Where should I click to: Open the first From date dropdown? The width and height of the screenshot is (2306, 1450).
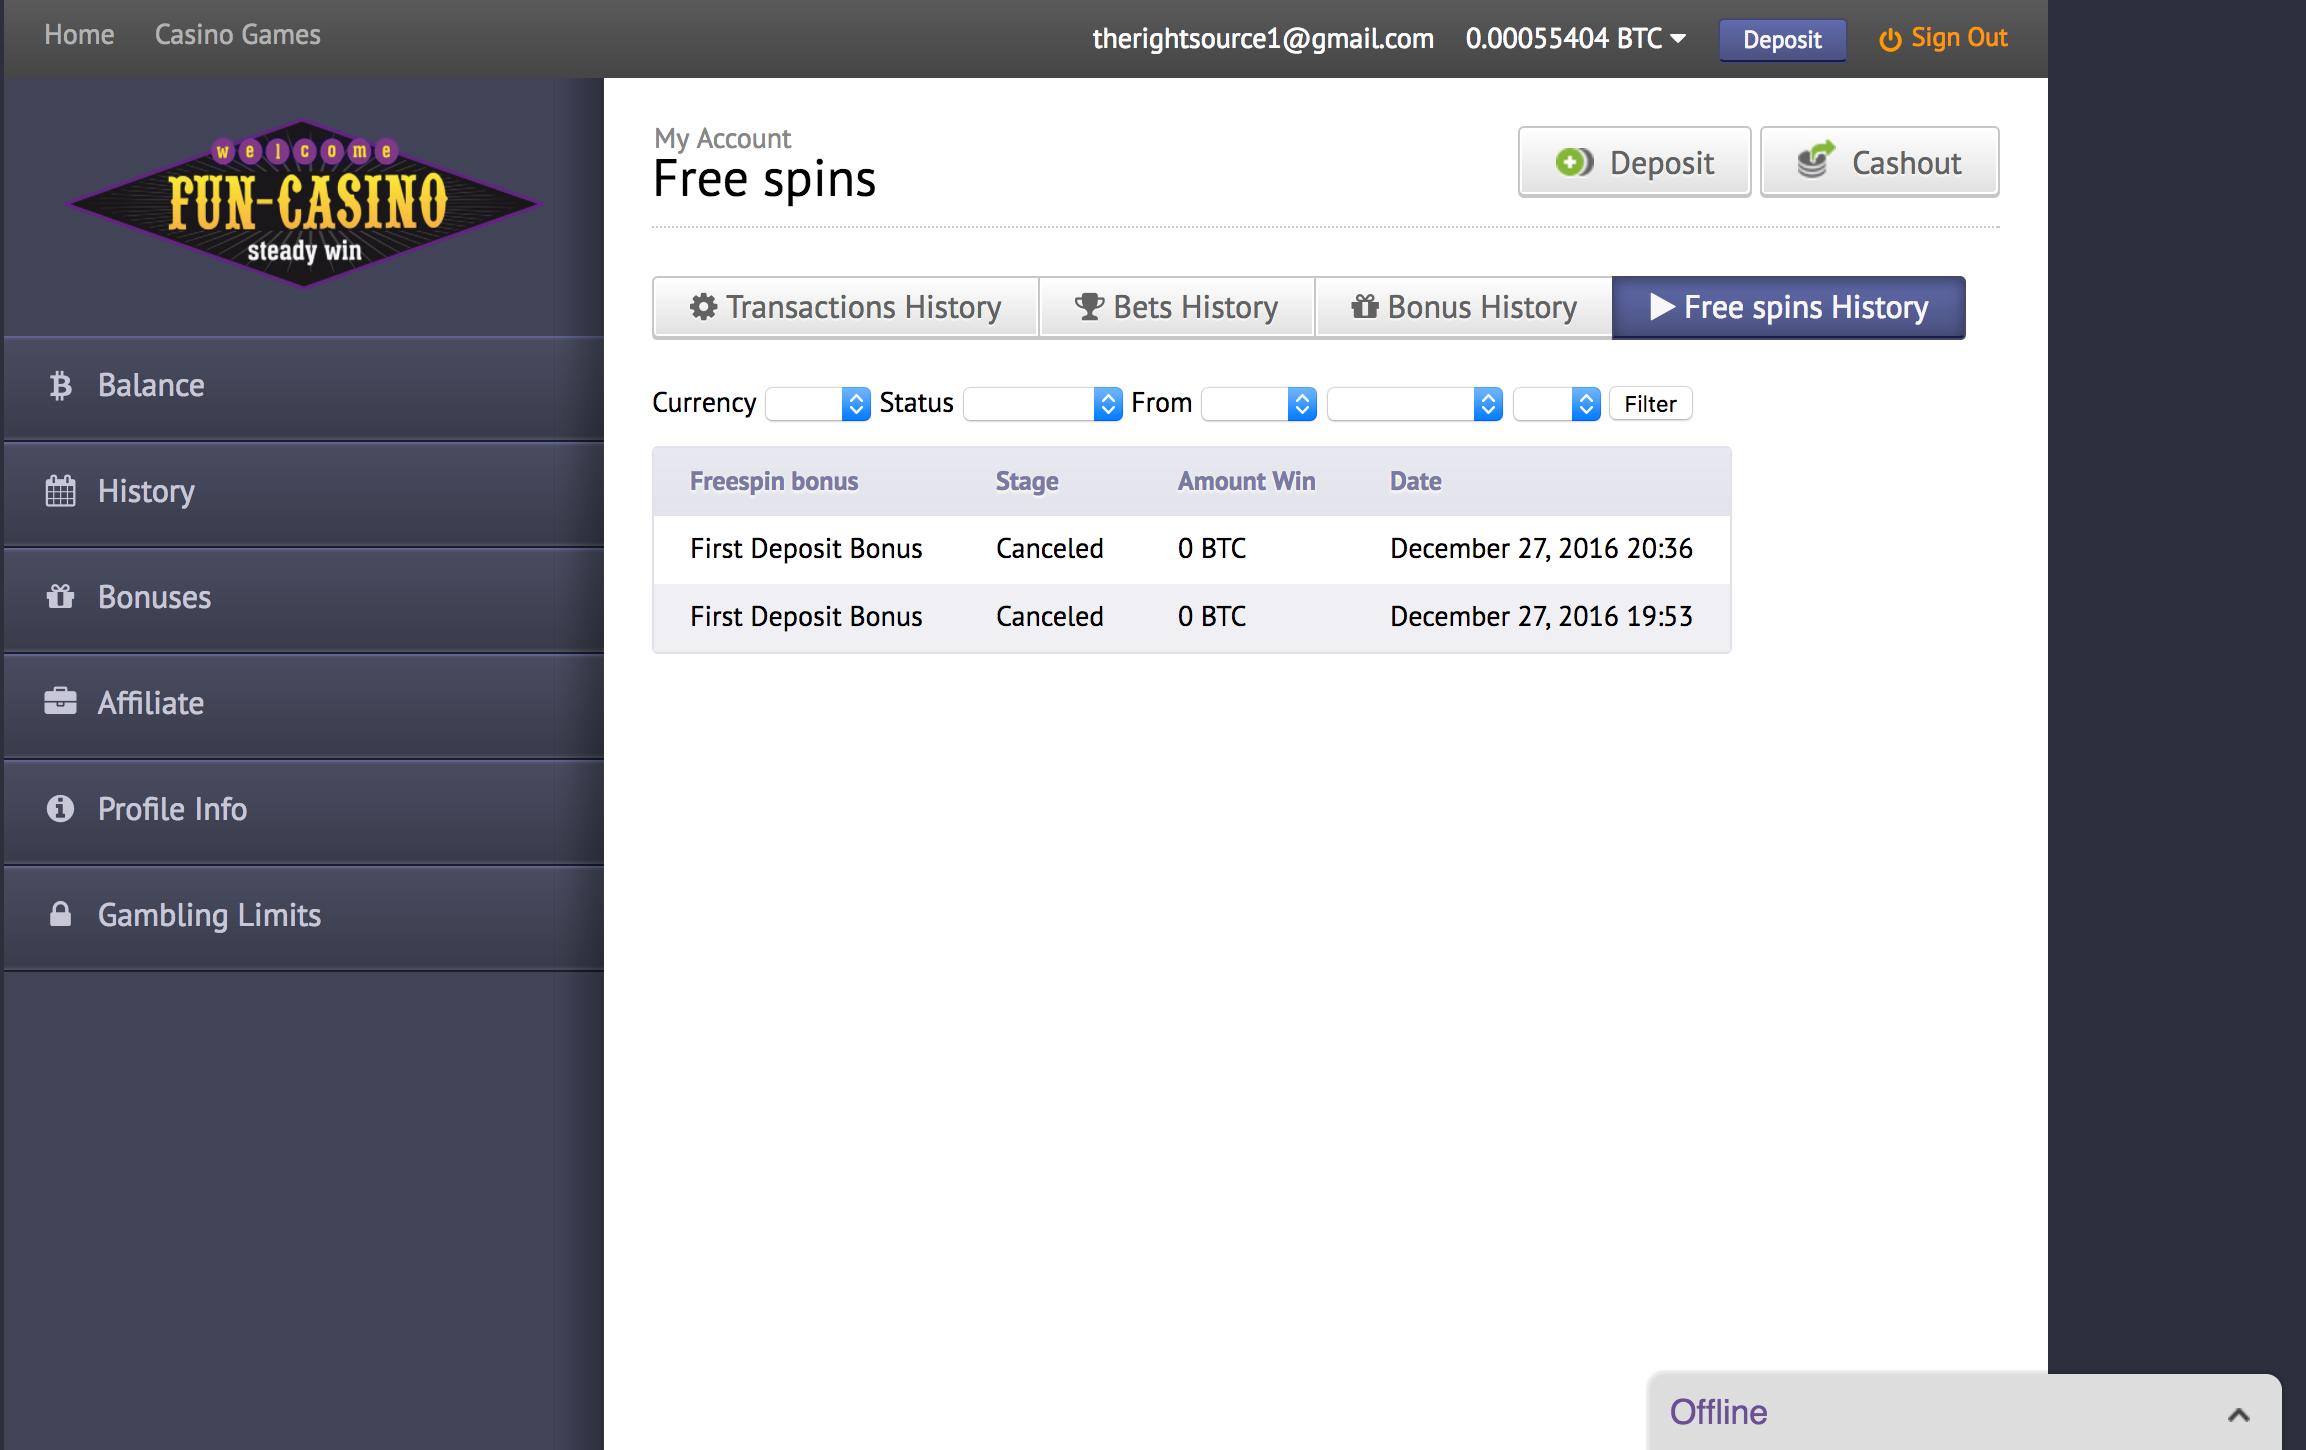[x=1258, y=404]
